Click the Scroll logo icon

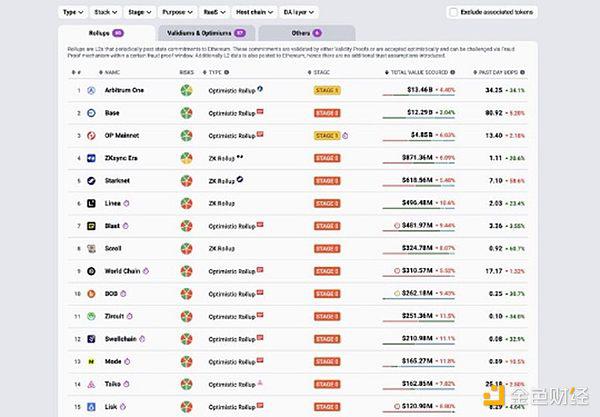pyautogui.click(x=91, y=248)
